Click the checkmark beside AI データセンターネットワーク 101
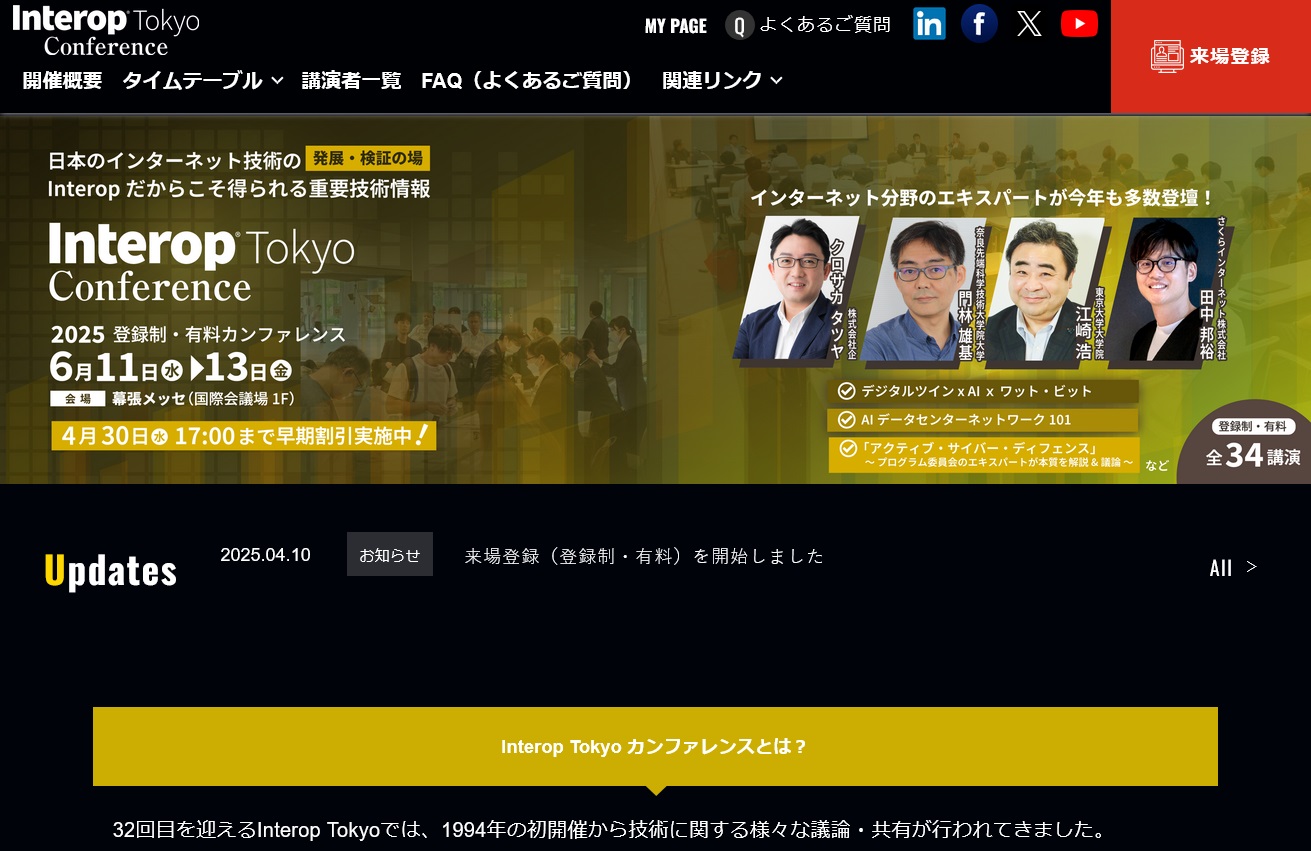Screen dimensions: 1311x851 (846, 420)
